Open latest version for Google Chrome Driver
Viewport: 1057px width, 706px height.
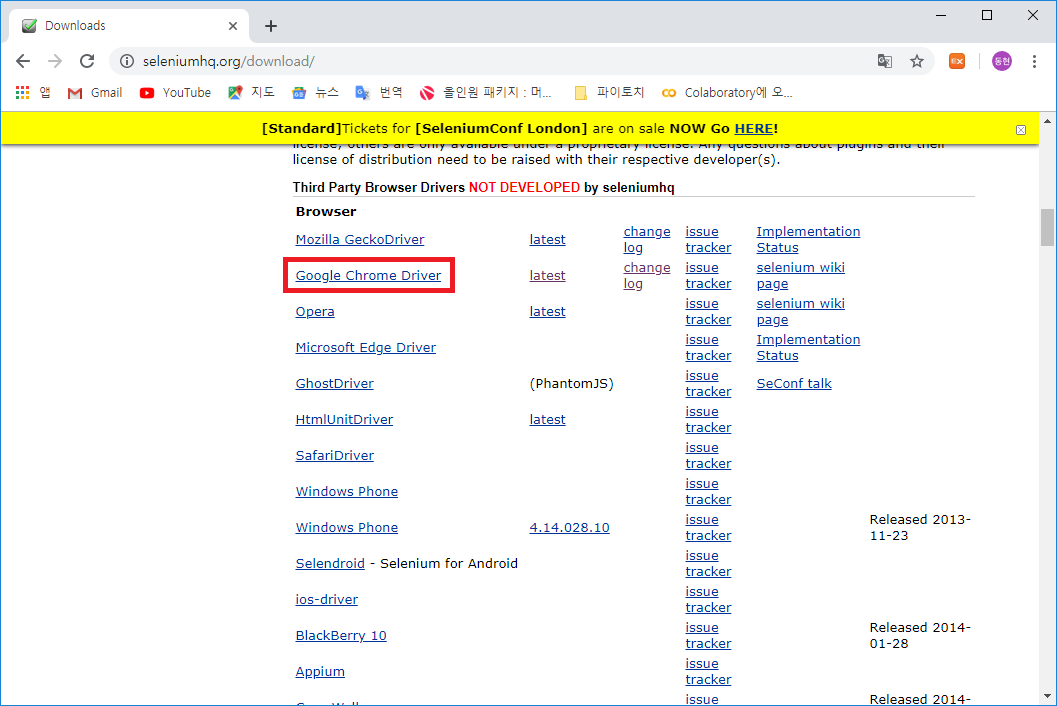coord(547,275)
